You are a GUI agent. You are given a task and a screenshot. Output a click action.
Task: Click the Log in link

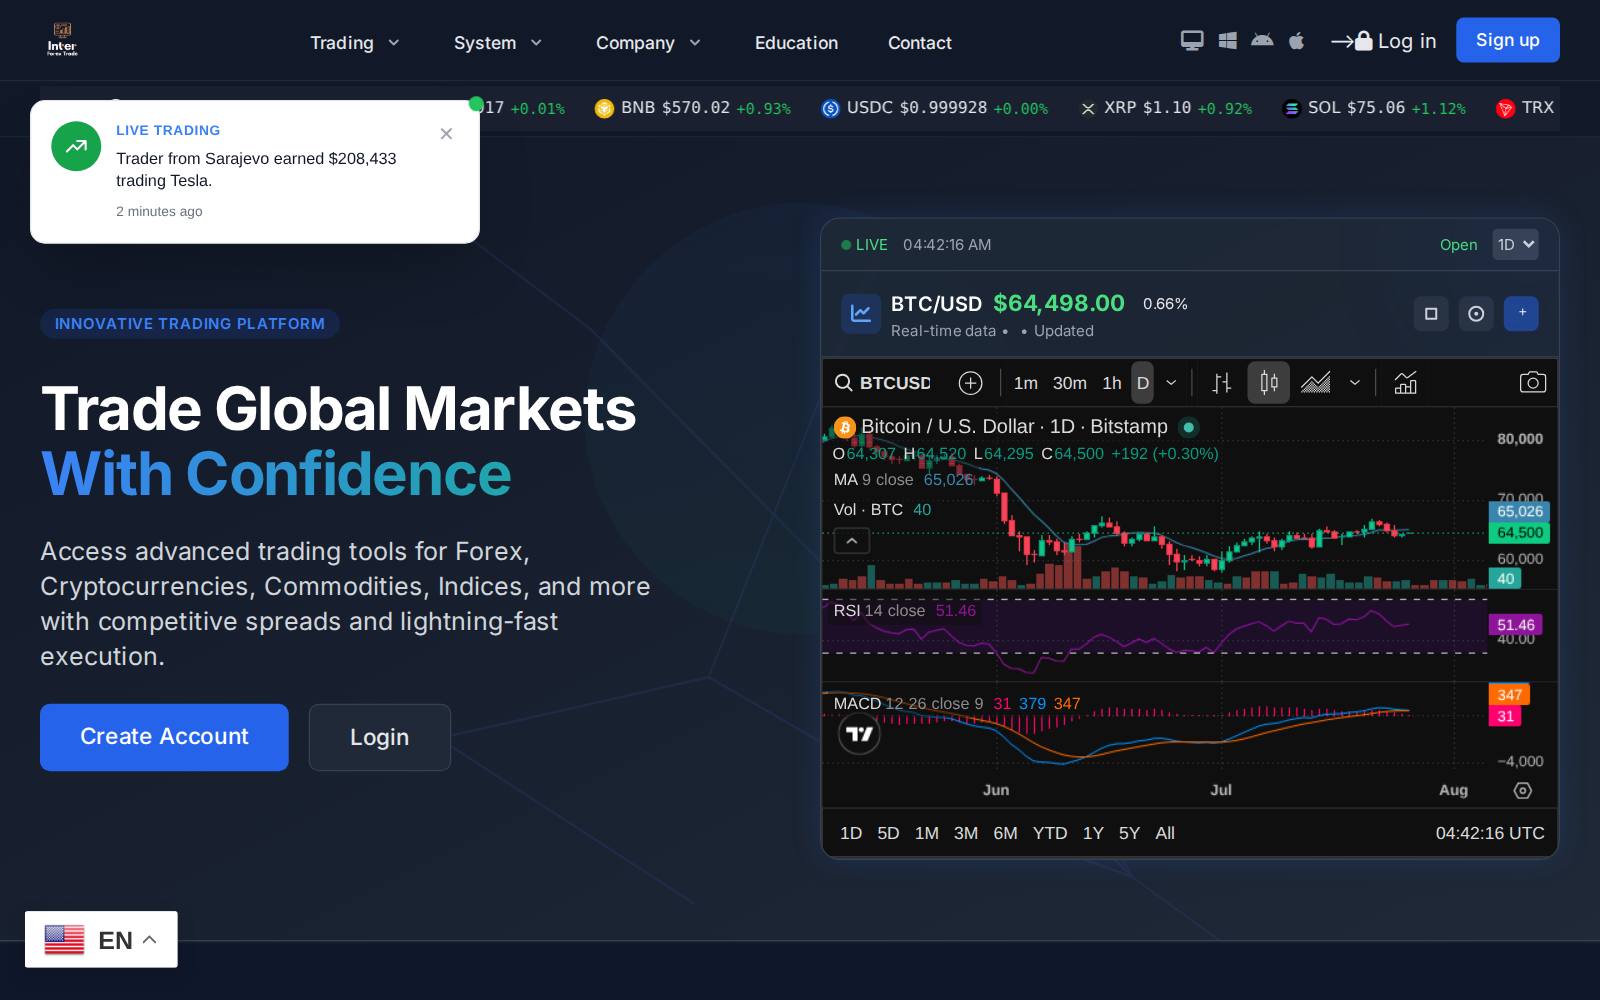(x=1384, y=41)
